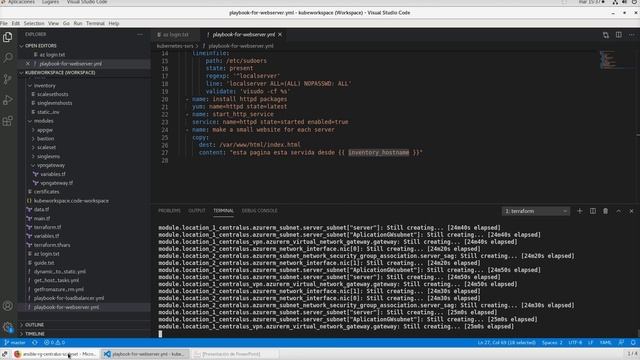Viewport: 640px width, 360px height.
Task: Split the editor to the right
Action: coord(619,35)
